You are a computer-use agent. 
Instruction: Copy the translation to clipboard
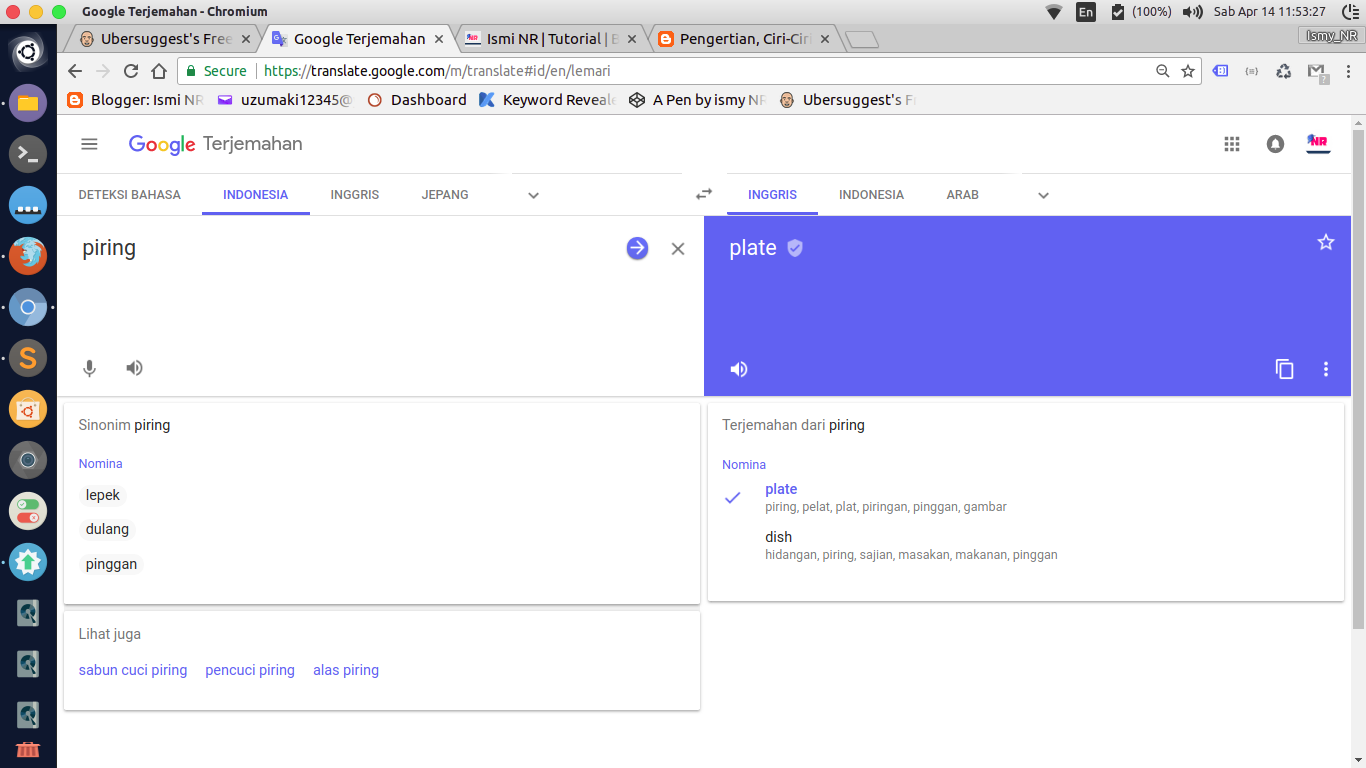click(1284, 369)
